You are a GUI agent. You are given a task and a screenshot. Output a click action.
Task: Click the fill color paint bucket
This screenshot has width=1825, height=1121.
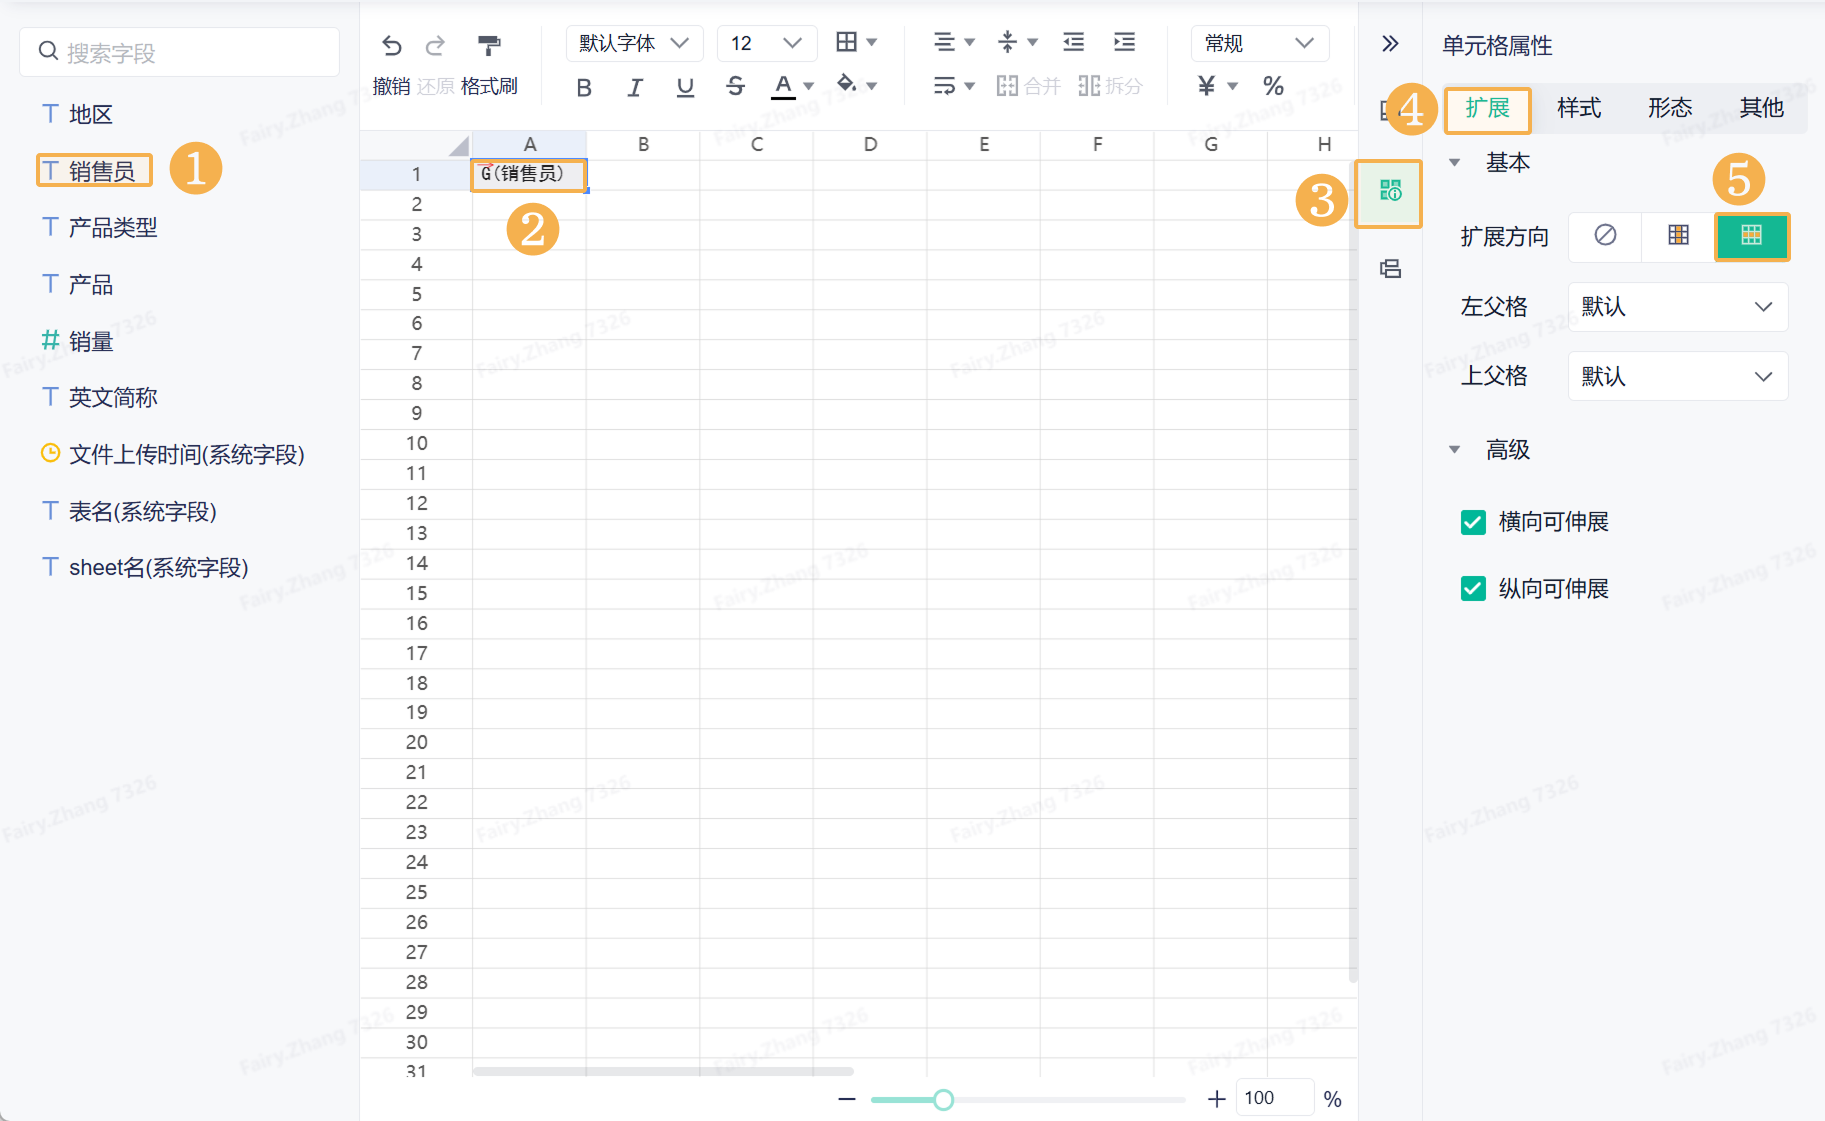click(x=847, y=84)
